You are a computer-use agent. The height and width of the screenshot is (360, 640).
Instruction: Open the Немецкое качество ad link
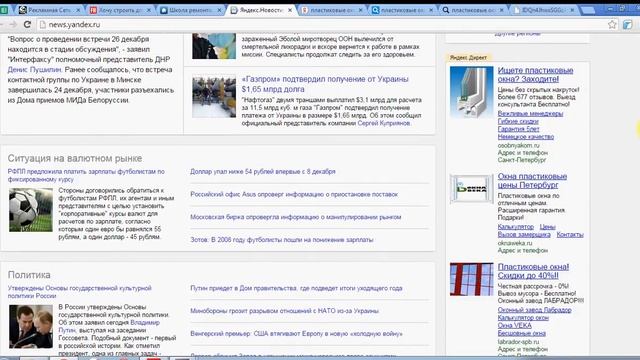tap(526, 137)
